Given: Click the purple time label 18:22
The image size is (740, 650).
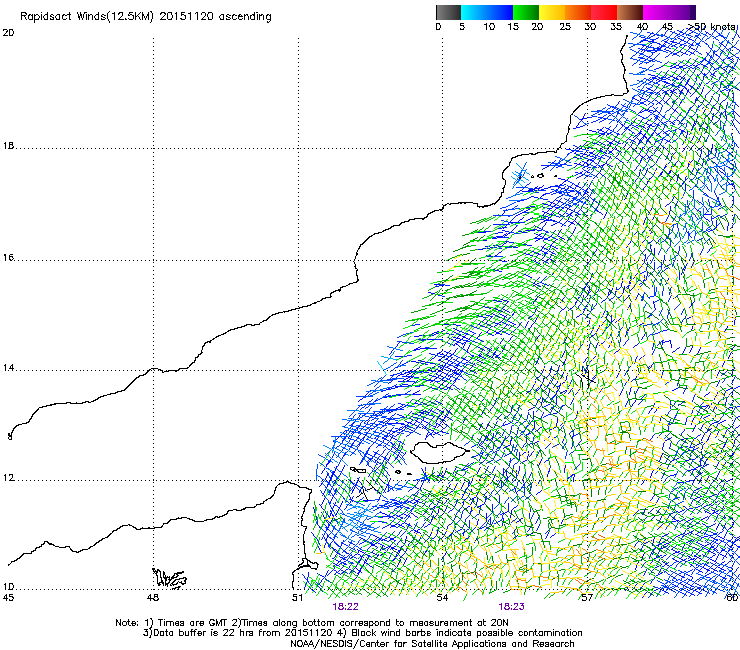Looking at the screenshot, I should coord(345,607).
